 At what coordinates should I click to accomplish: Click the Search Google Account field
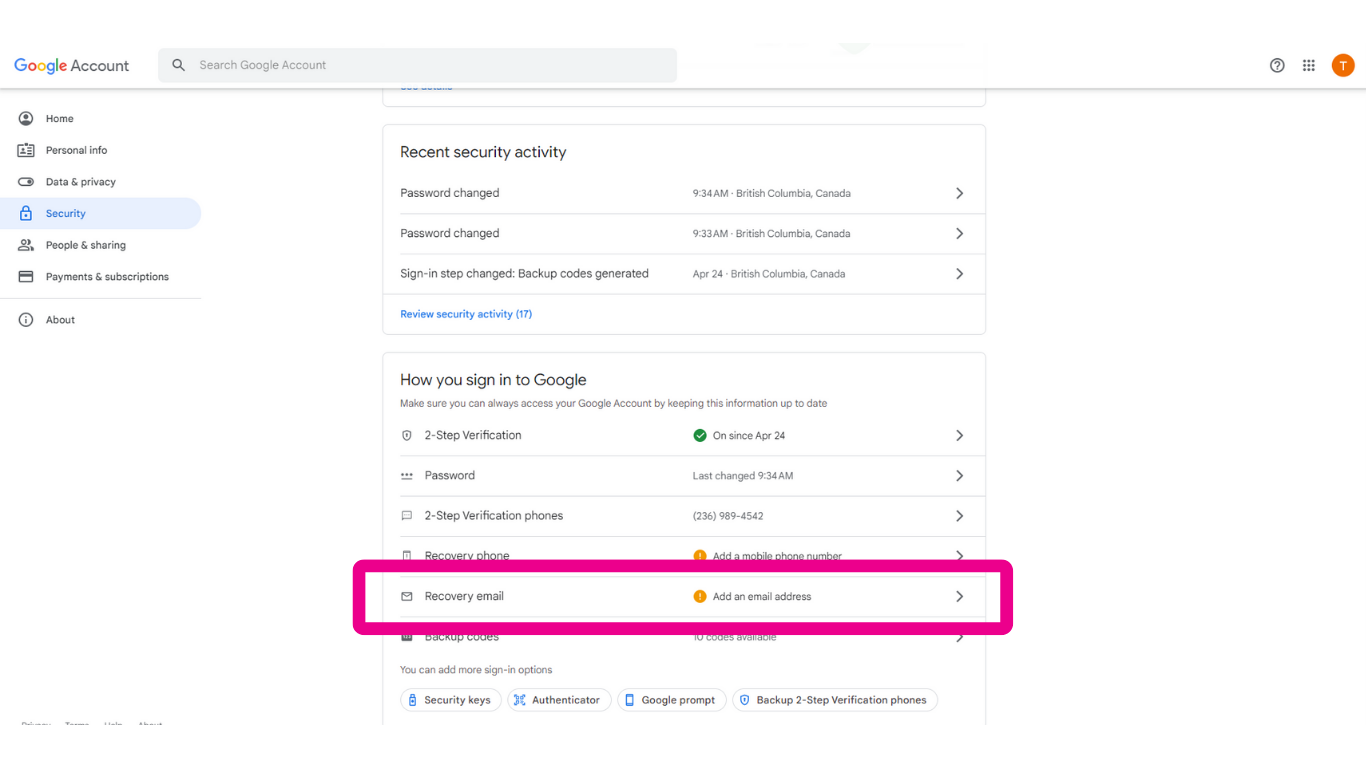tap(417, 65)
